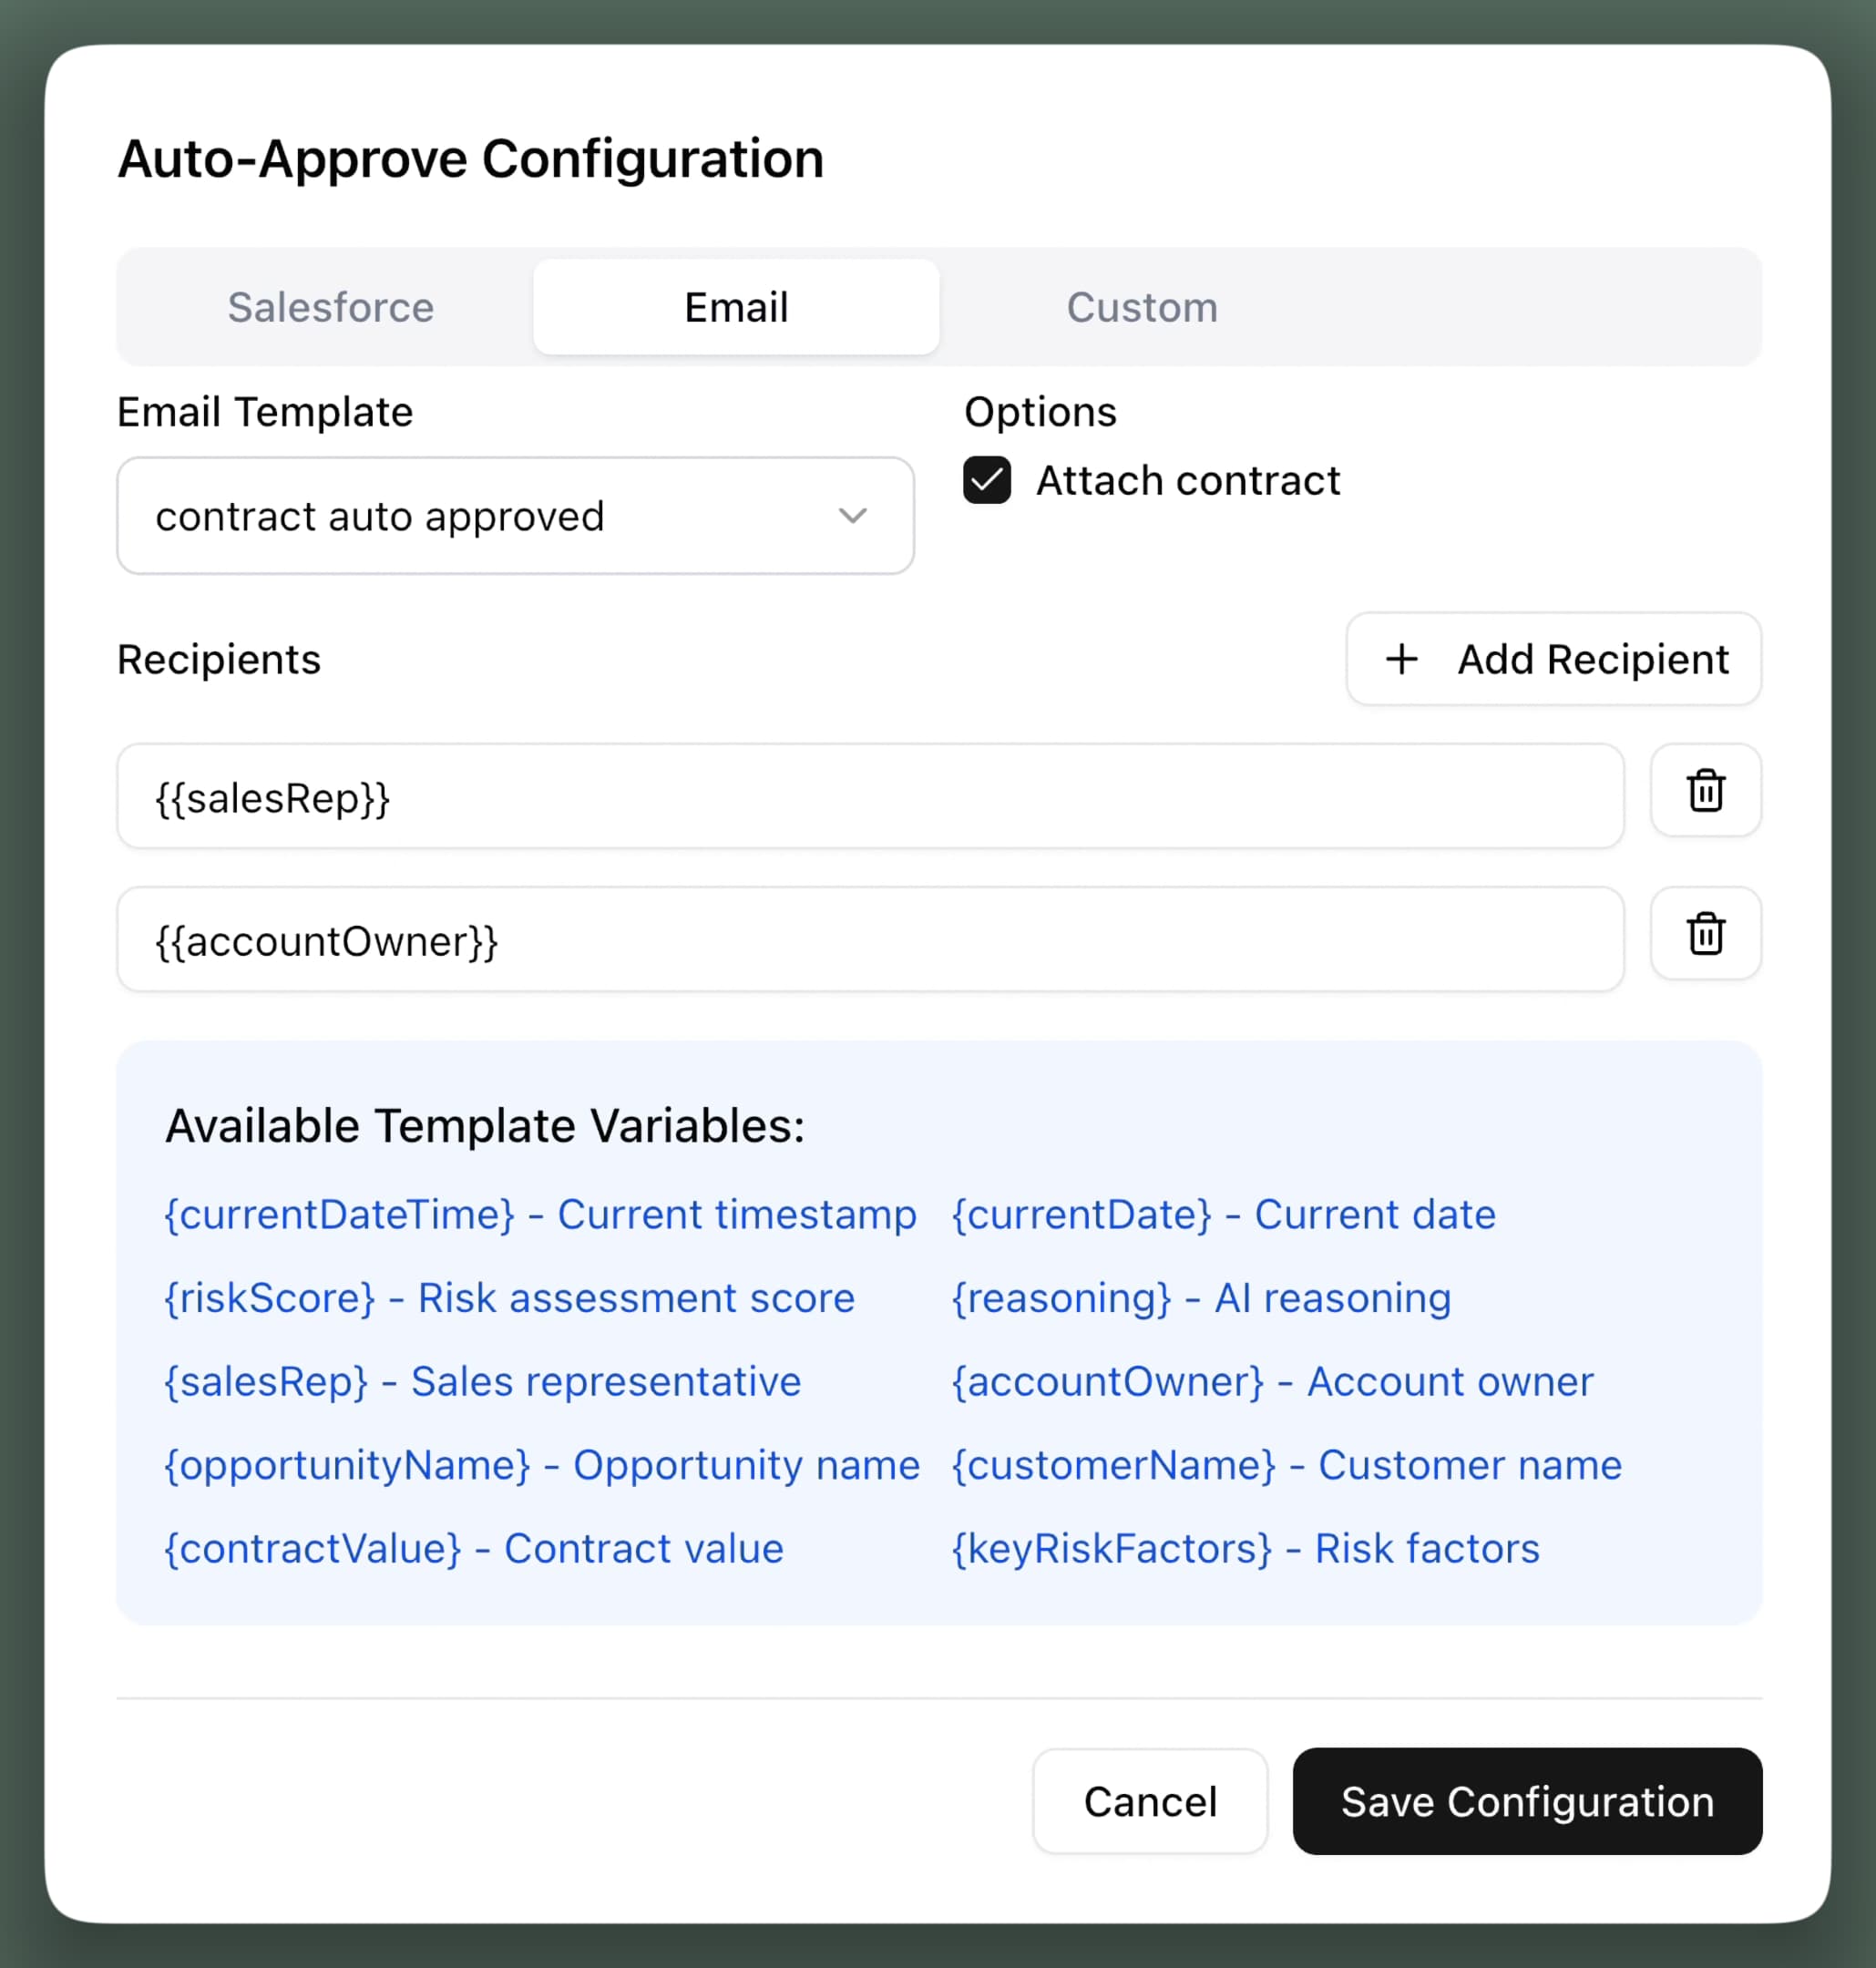Click the Available Template Variables heading
The width and height of the screenshot is (1876, 1968).
[x=485, y=1126]
